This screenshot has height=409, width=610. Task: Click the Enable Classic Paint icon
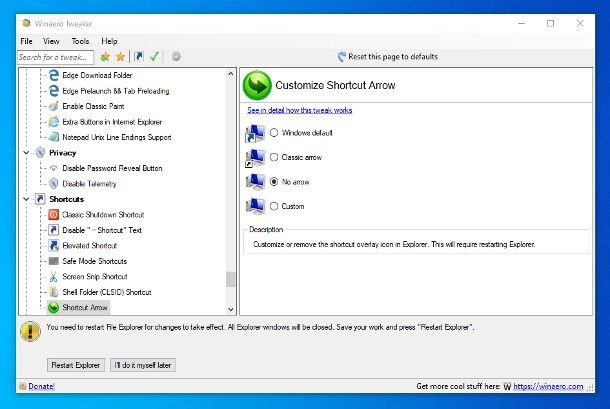54,106
